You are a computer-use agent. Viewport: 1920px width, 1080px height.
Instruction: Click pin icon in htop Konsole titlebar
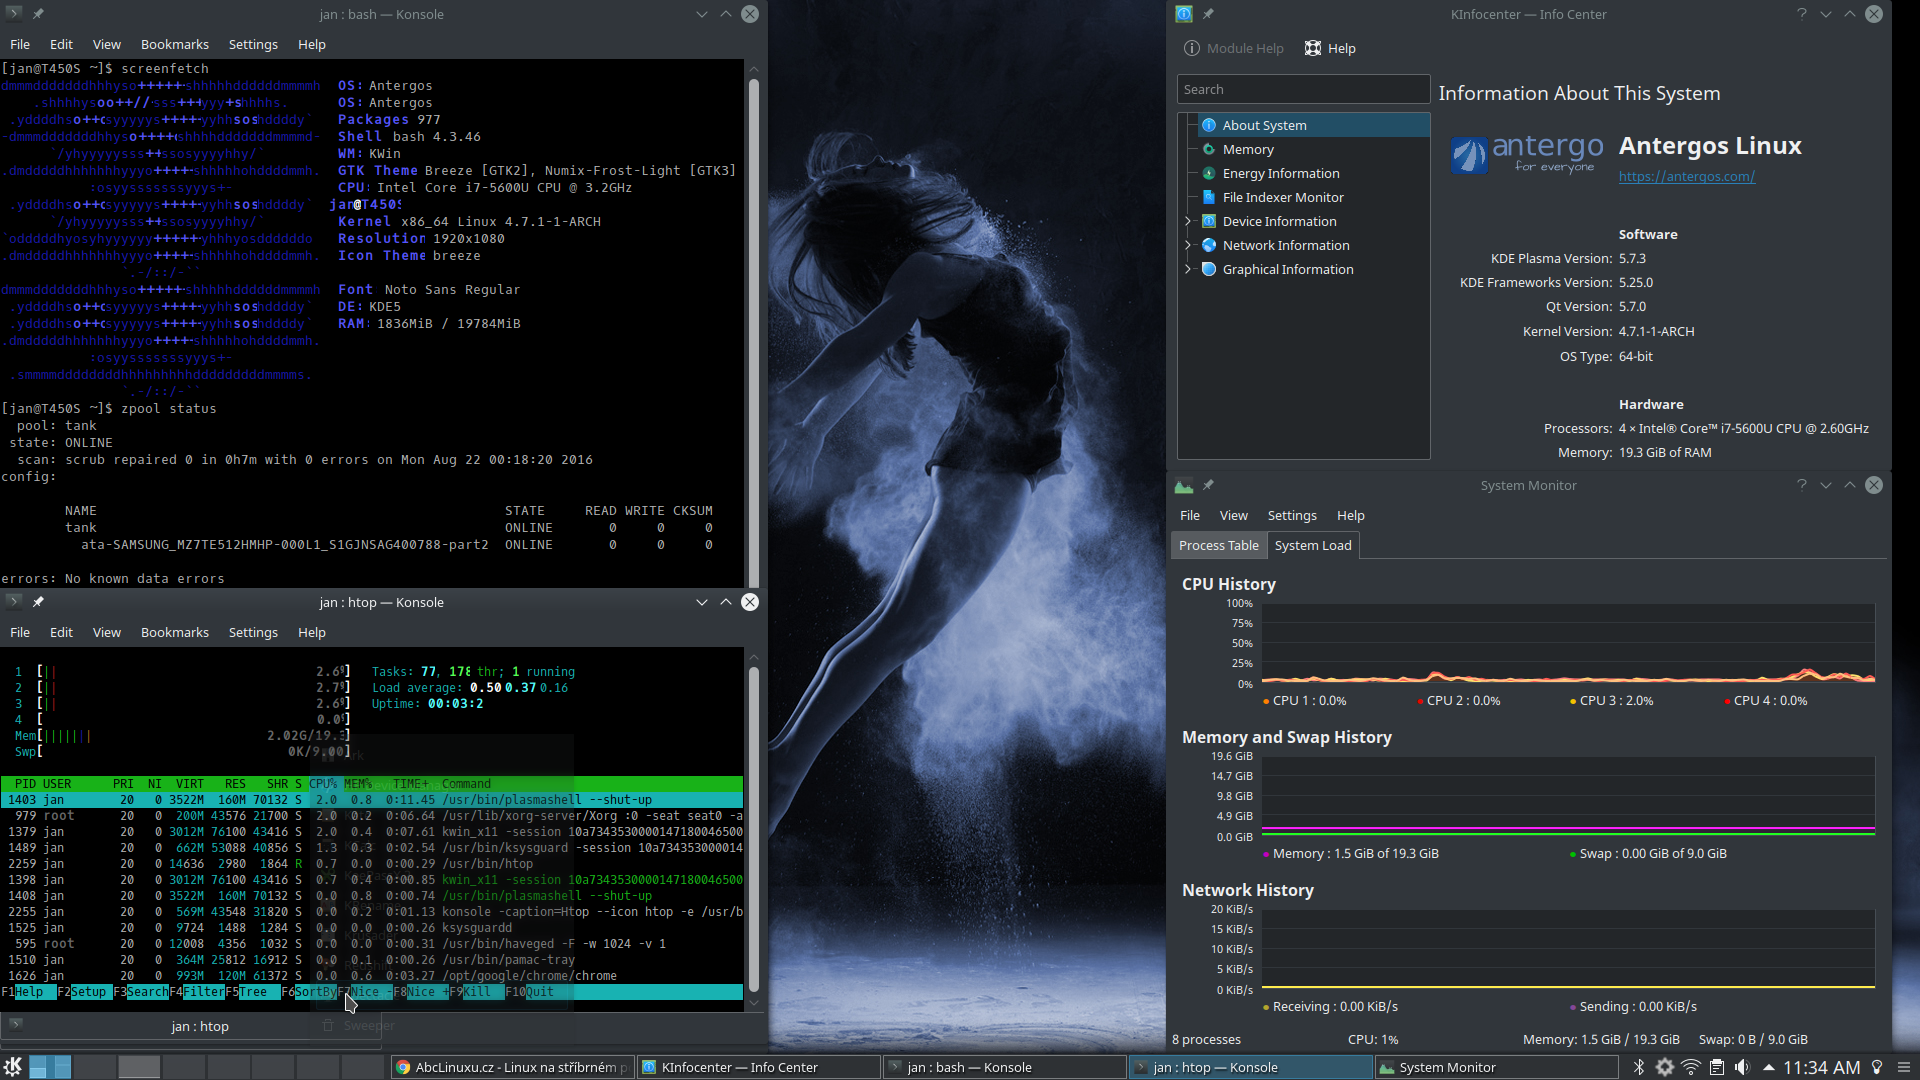[38, 602]
